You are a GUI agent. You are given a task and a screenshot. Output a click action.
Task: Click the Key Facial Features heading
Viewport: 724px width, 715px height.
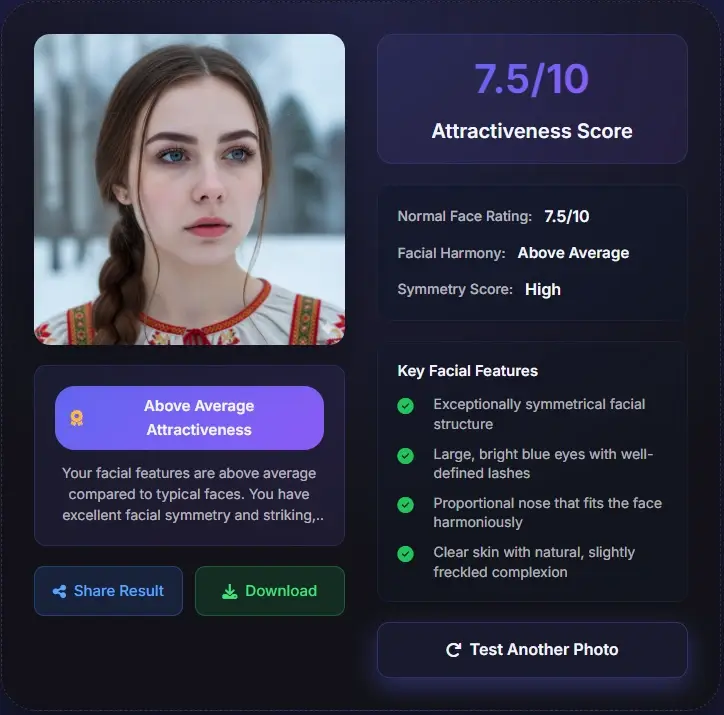pos(467,371)
